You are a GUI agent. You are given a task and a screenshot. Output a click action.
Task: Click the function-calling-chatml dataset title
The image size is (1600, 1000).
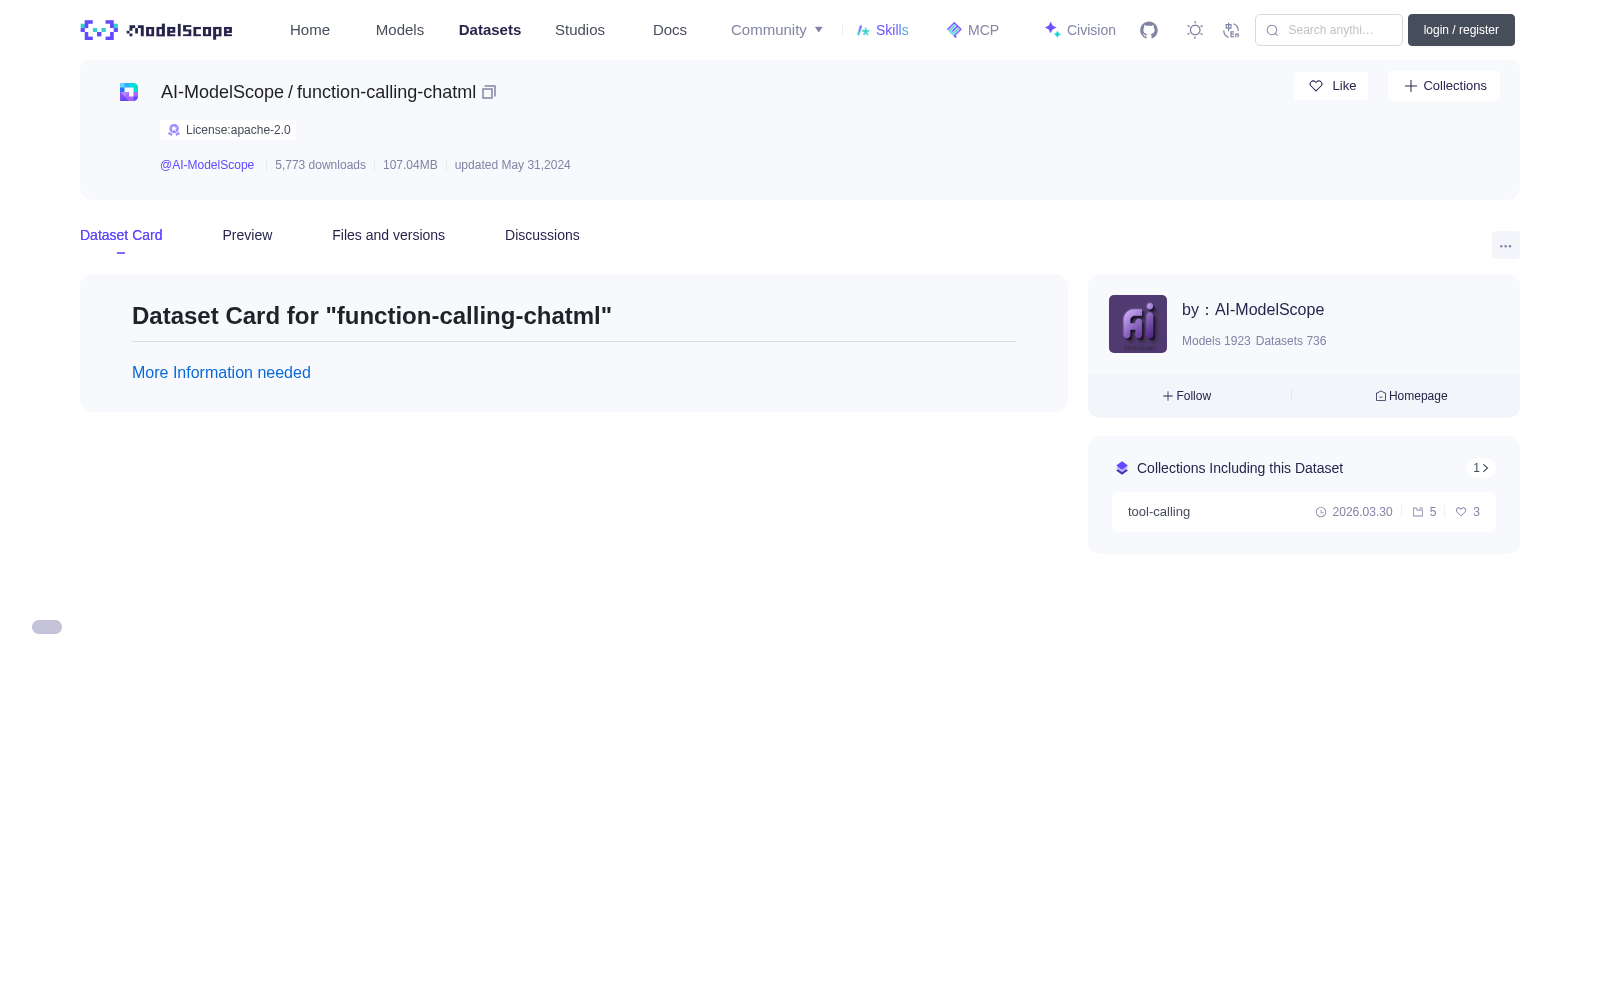click(386, 92)
